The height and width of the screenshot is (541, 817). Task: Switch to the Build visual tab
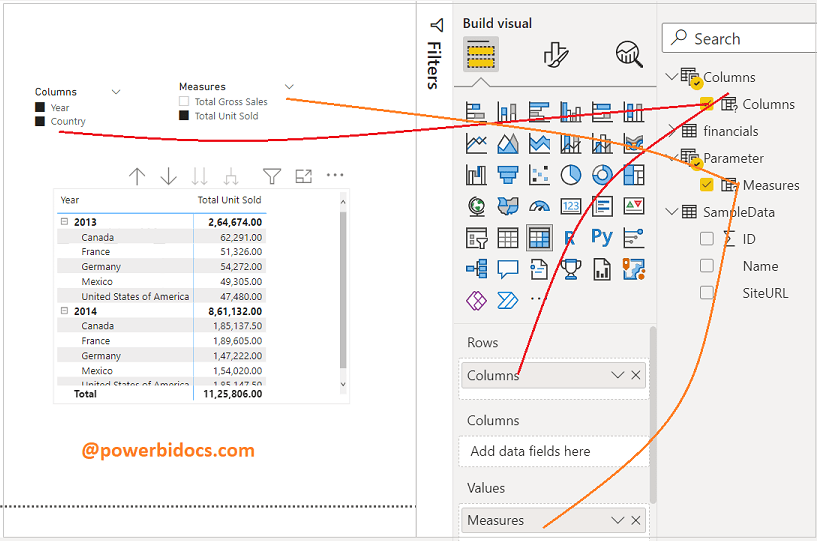480,54
